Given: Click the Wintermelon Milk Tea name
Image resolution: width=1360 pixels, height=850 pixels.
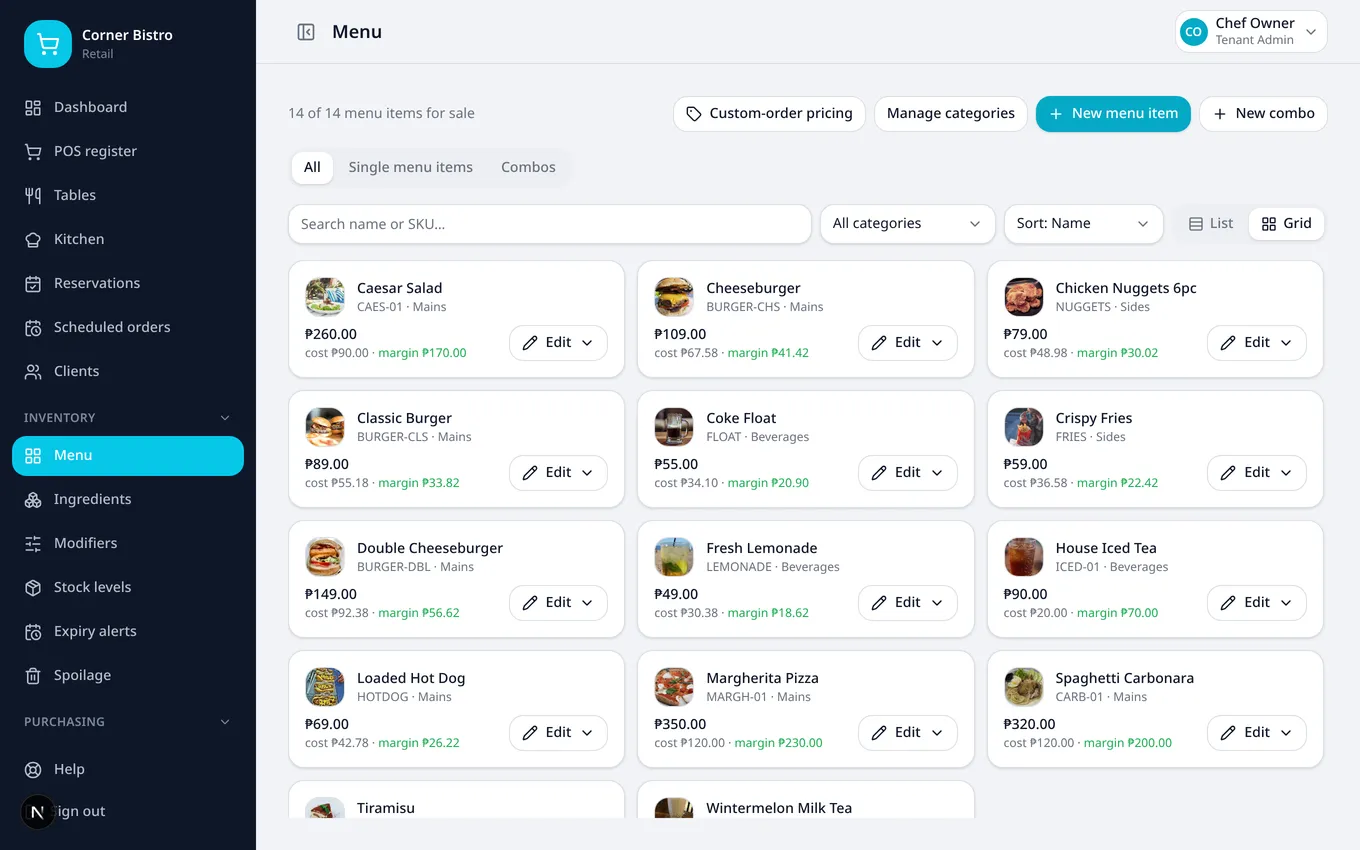Looking at the screenshot, I should point(779,808).
